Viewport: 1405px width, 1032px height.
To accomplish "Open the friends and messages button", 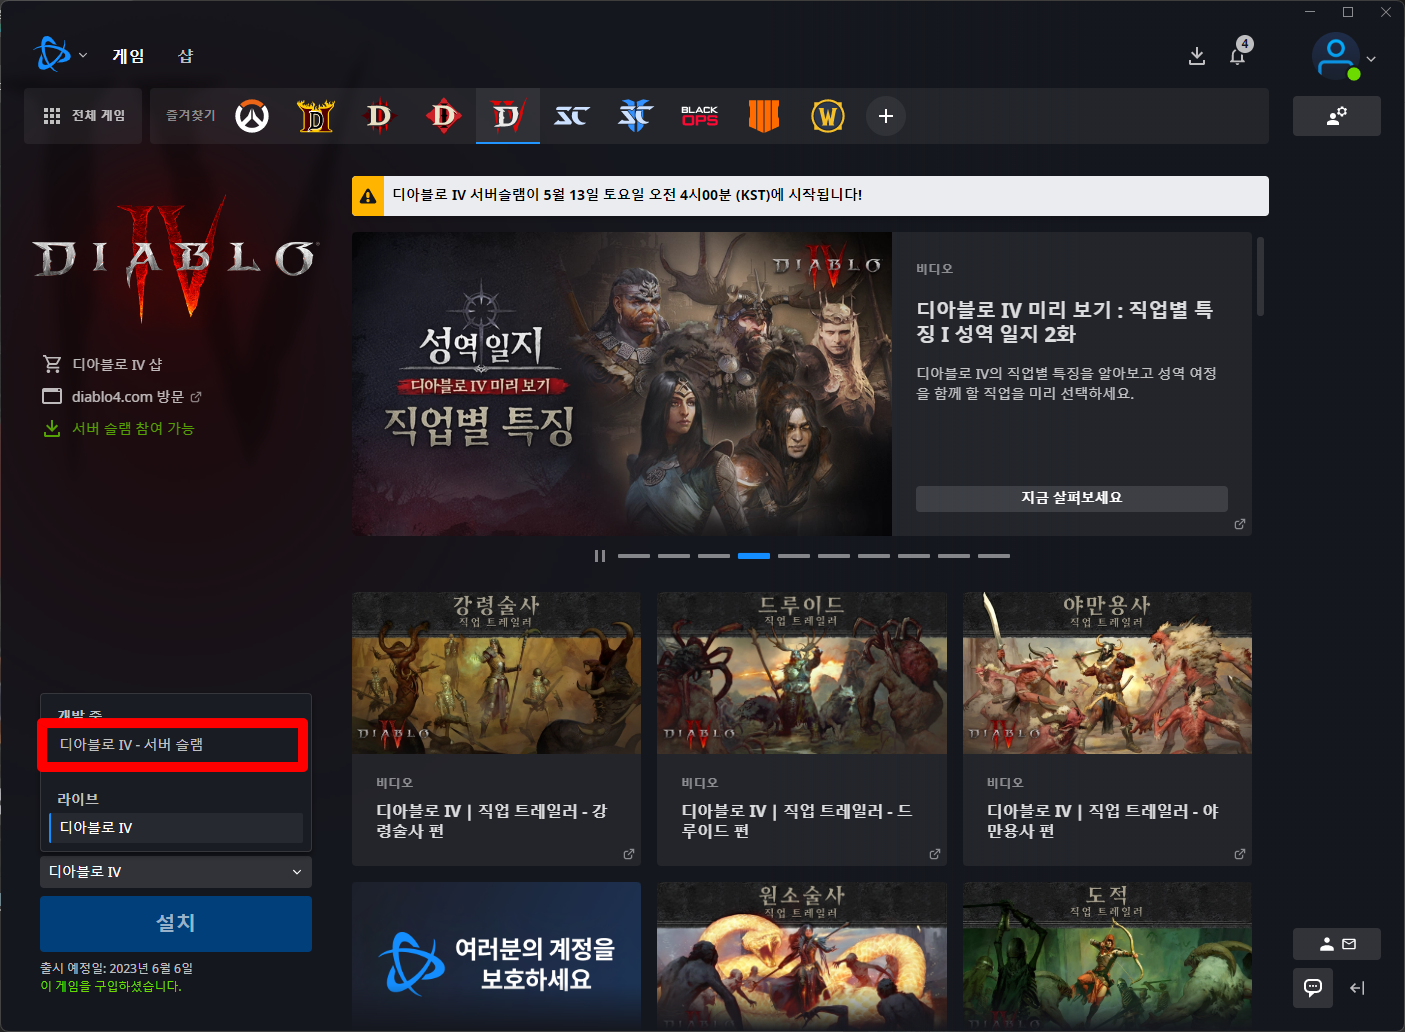I will tap(1336, 944).
